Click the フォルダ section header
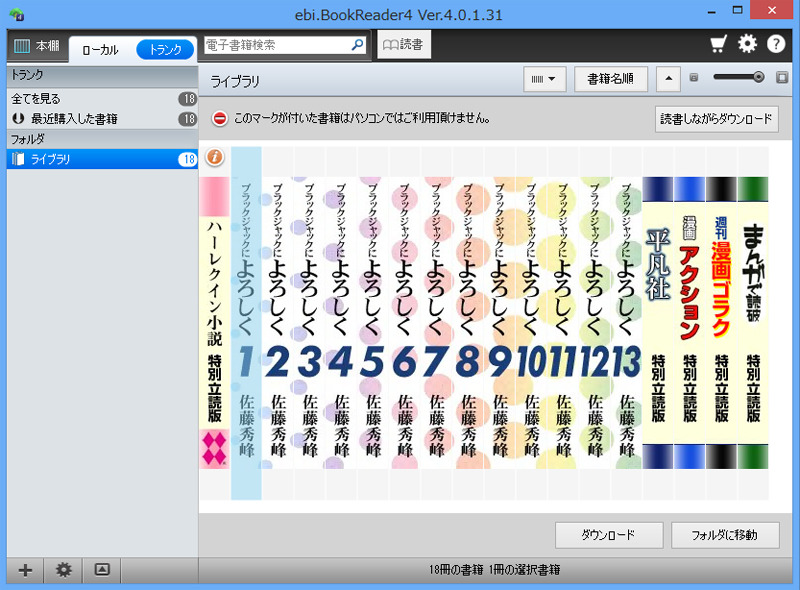The image size is (800, 590). pyautogui.click(x=102, y=139)
